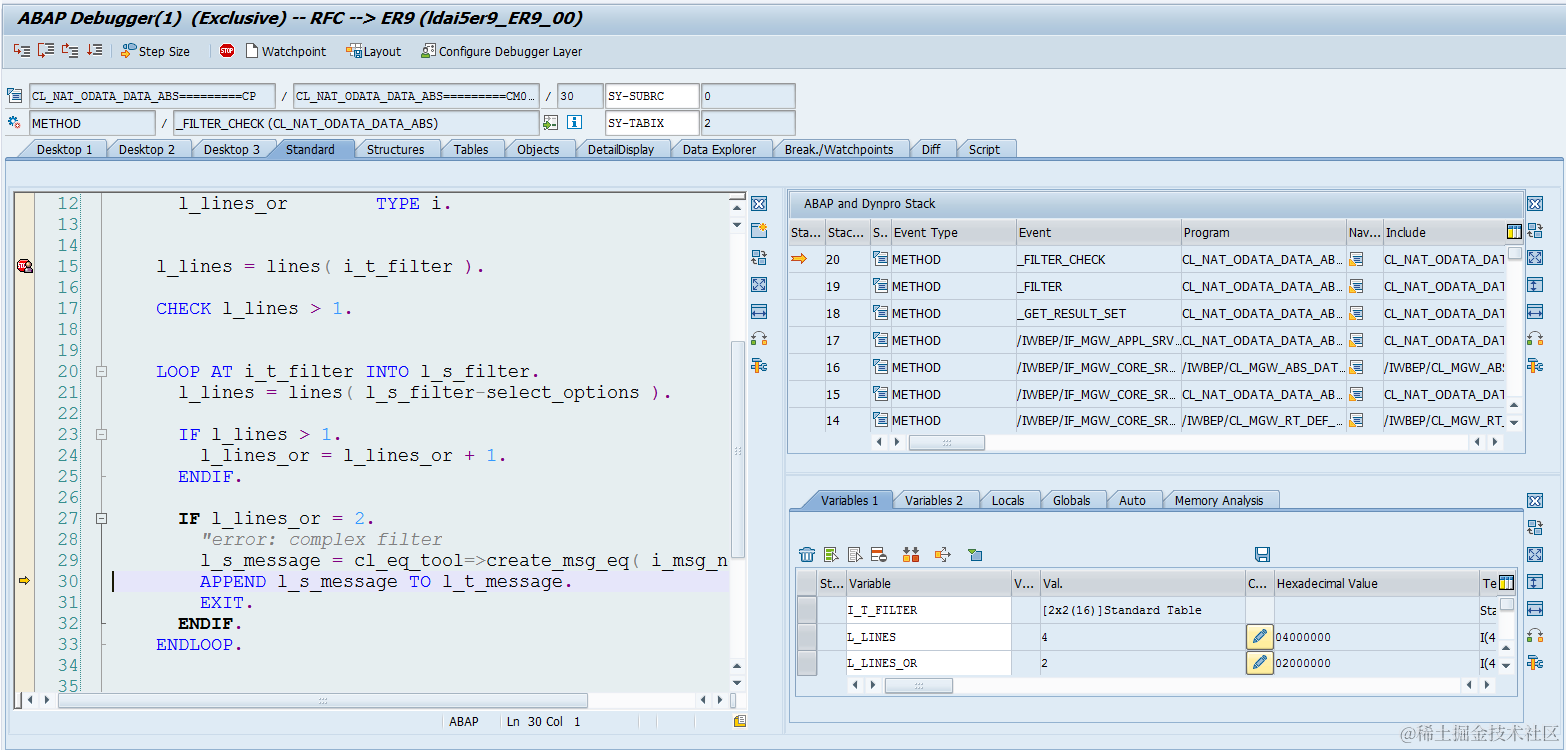1566x750 pixels.
Task: Switch to the Auto tab
Action: [x=1132, y=500]
